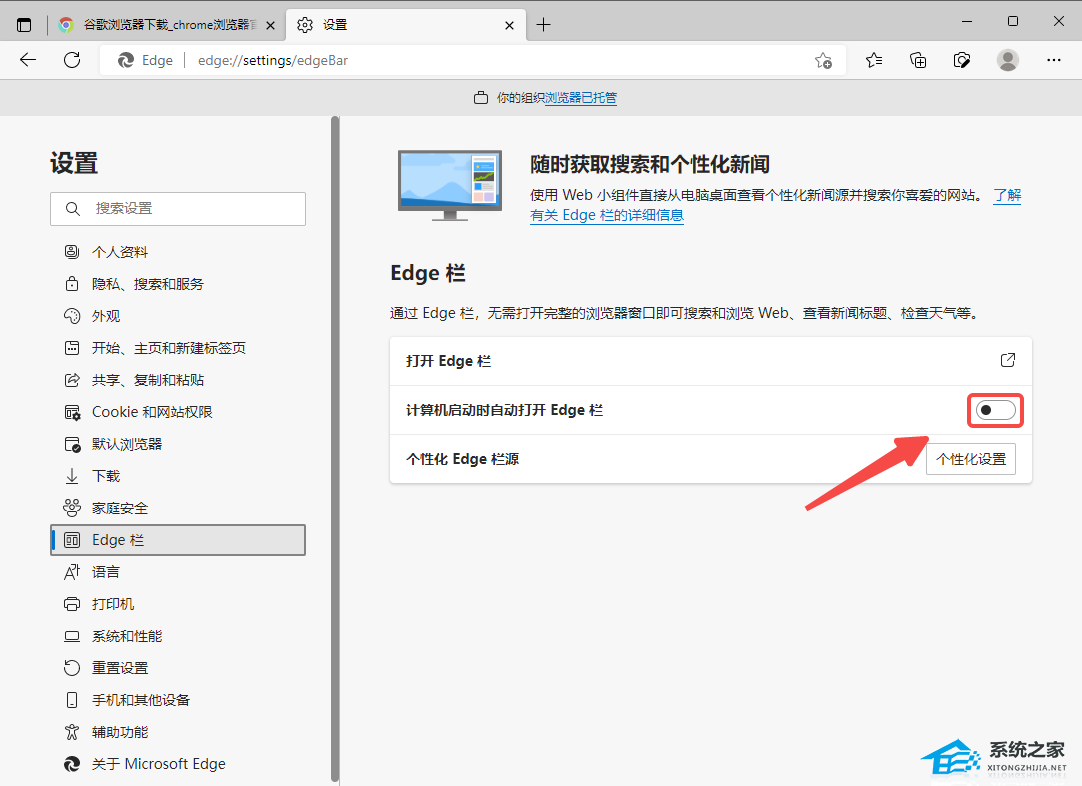Click the 个性化设置 button

click(x=970, y=459)
